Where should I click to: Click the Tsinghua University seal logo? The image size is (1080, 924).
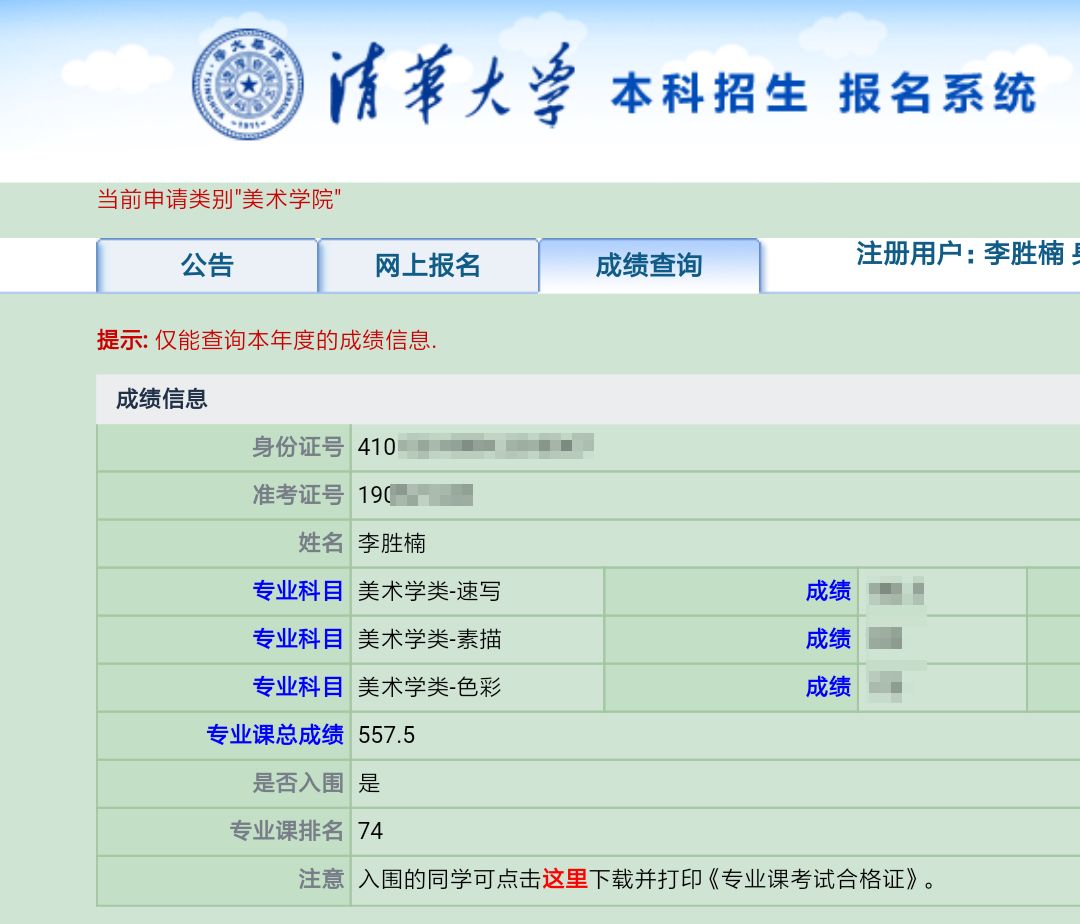[x=248, y=84]
